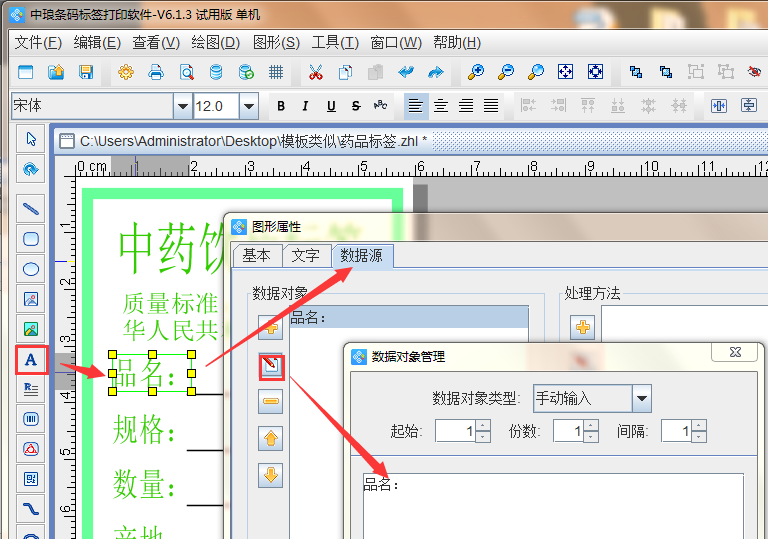
Task: Select the text tool (A) in sidebar
Action: (31, 359)
